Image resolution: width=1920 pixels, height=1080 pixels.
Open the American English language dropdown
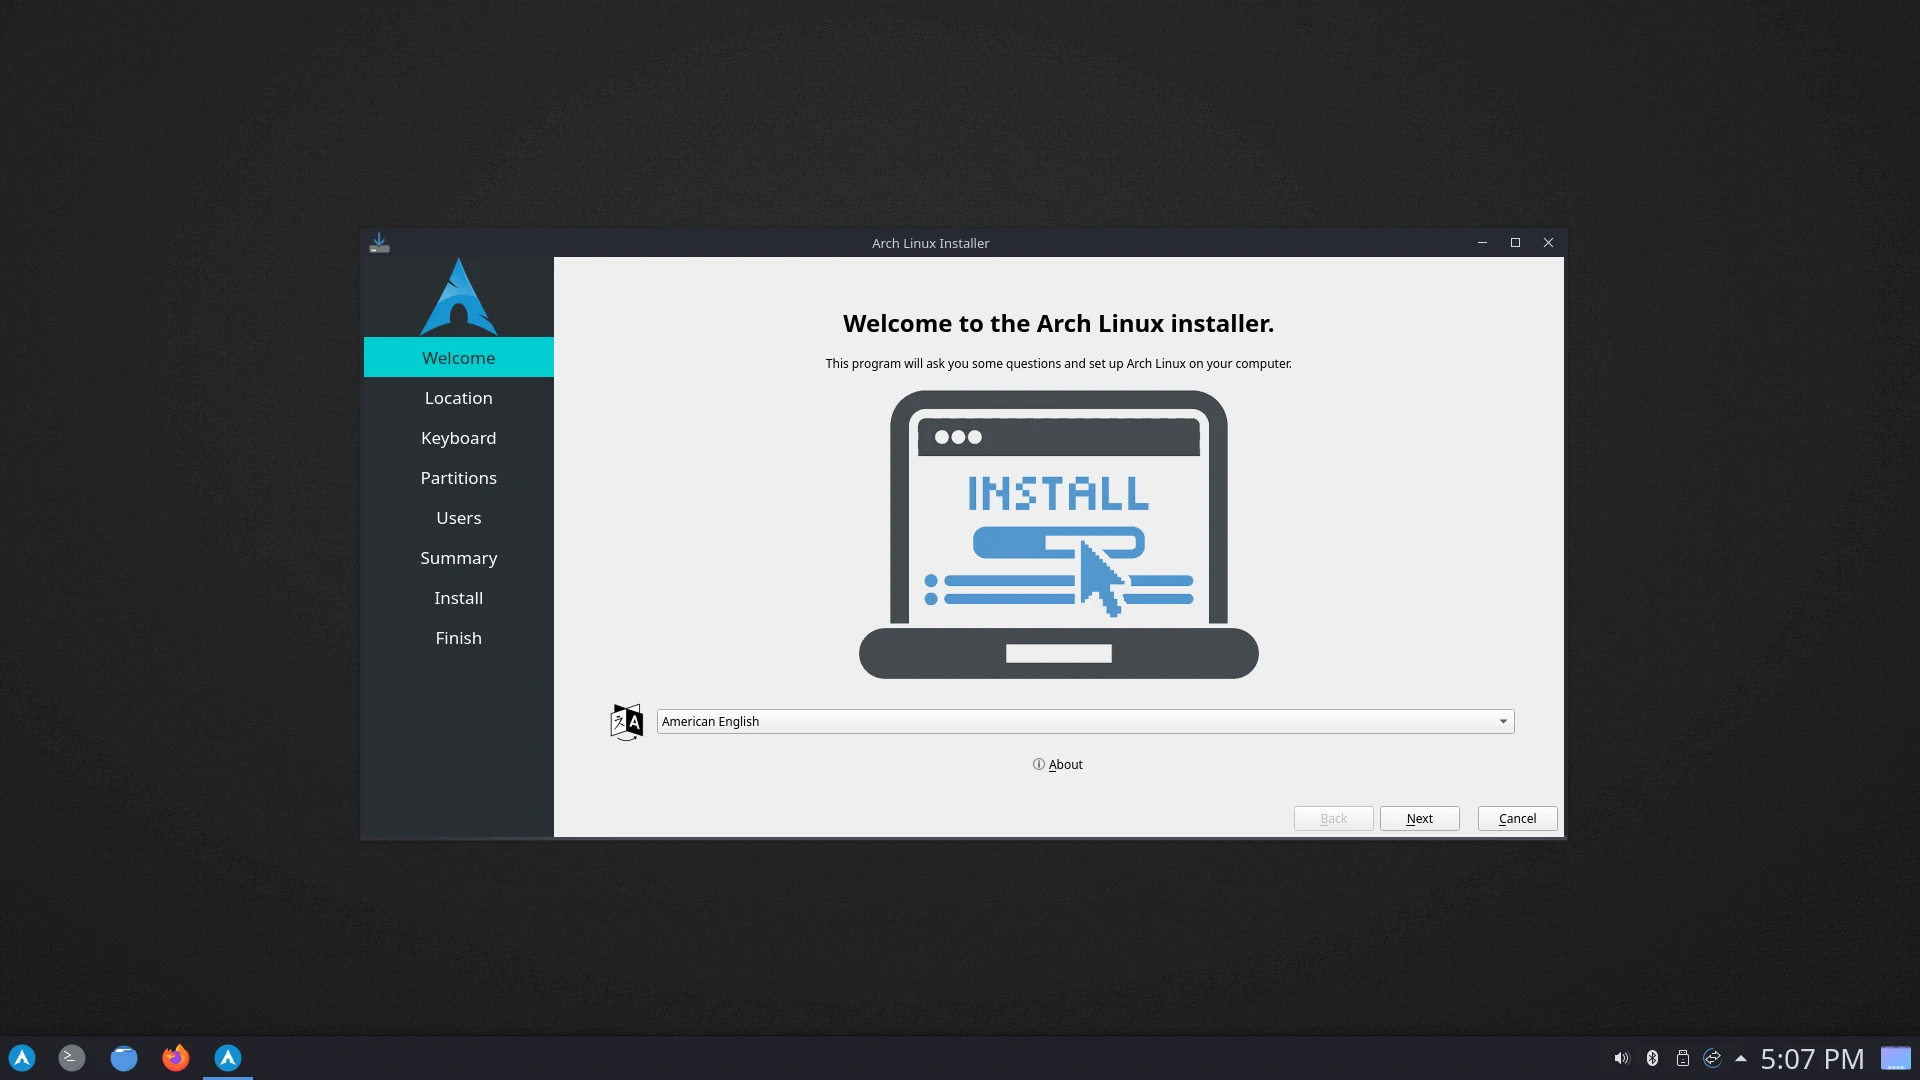pos(1075,721)
